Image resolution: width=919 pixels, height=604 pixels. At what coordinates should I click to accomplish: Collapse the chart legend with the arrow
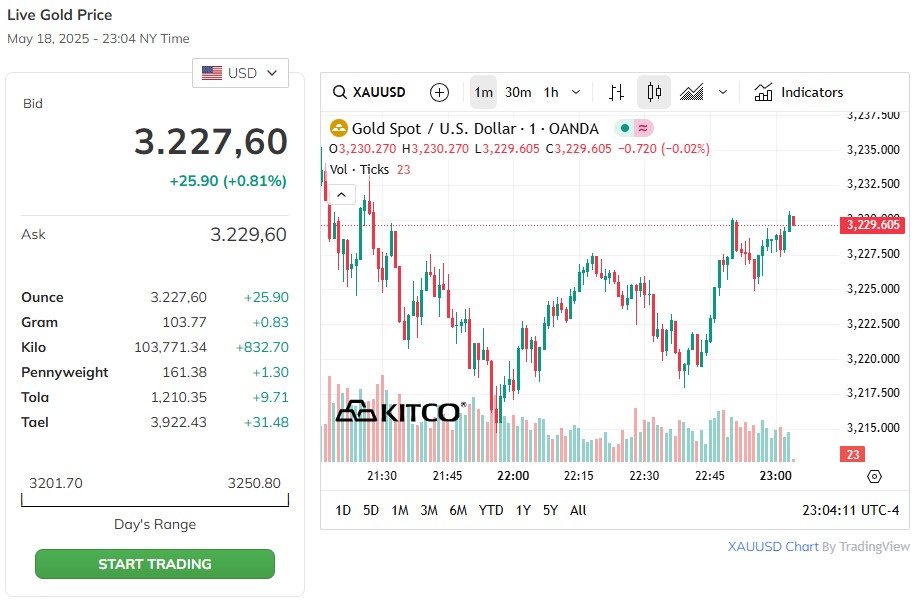click(342, 194)
